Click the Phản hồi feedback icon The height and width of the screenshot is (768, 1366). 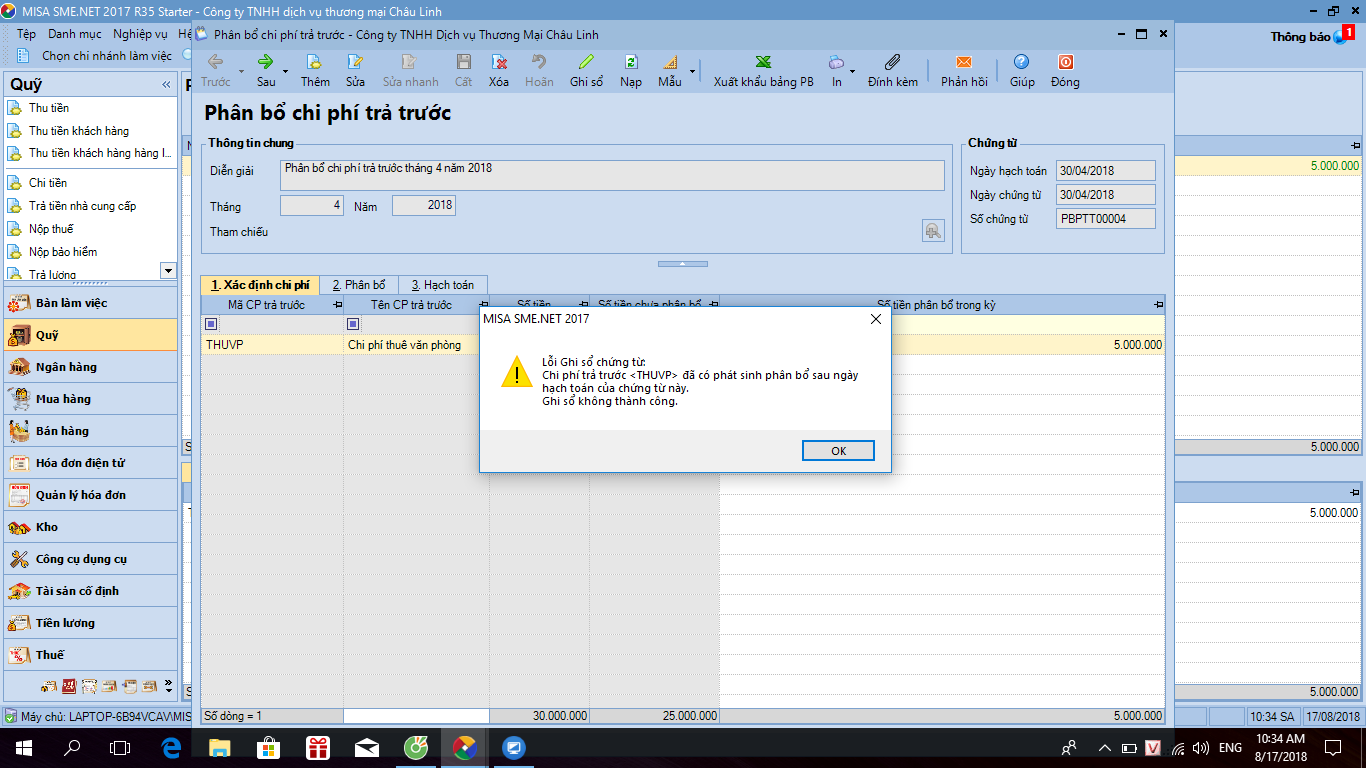pos(964,63)
